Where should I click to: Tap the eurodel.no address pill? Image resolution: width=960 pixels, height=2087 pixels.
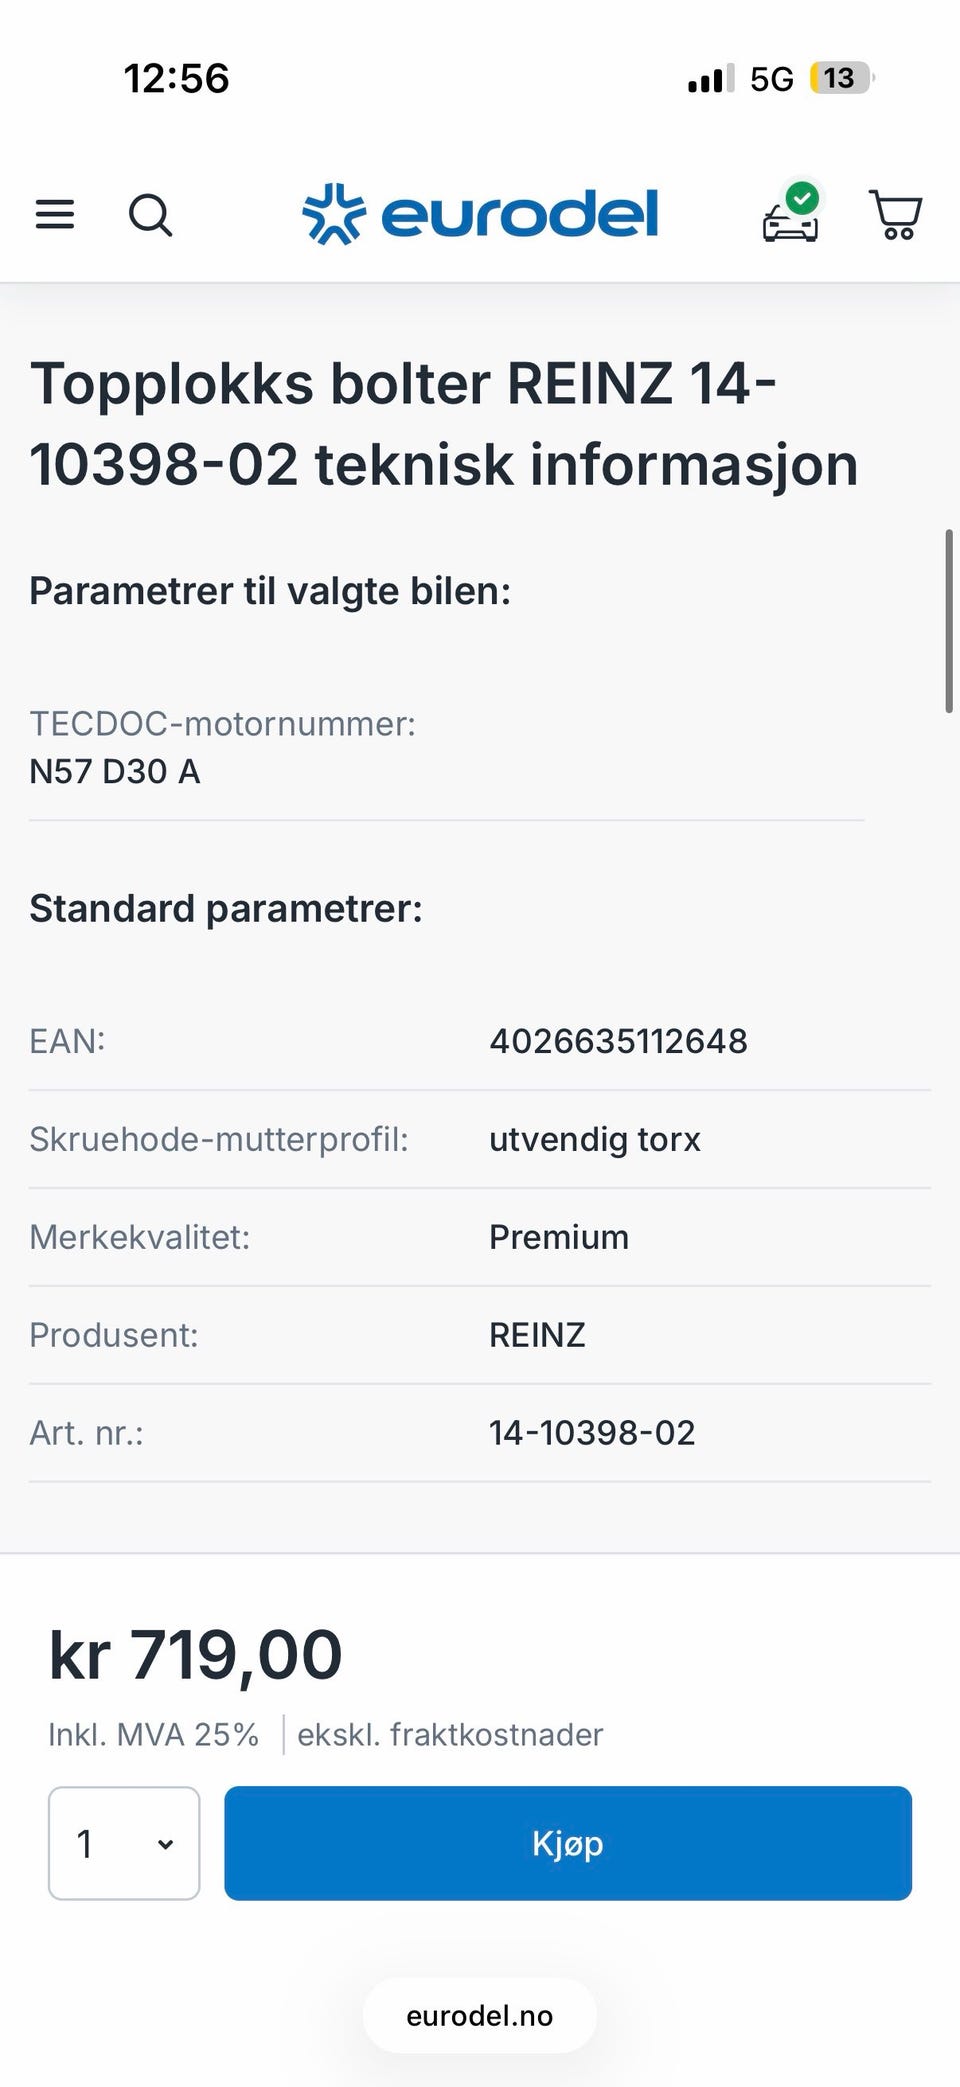480,2016
